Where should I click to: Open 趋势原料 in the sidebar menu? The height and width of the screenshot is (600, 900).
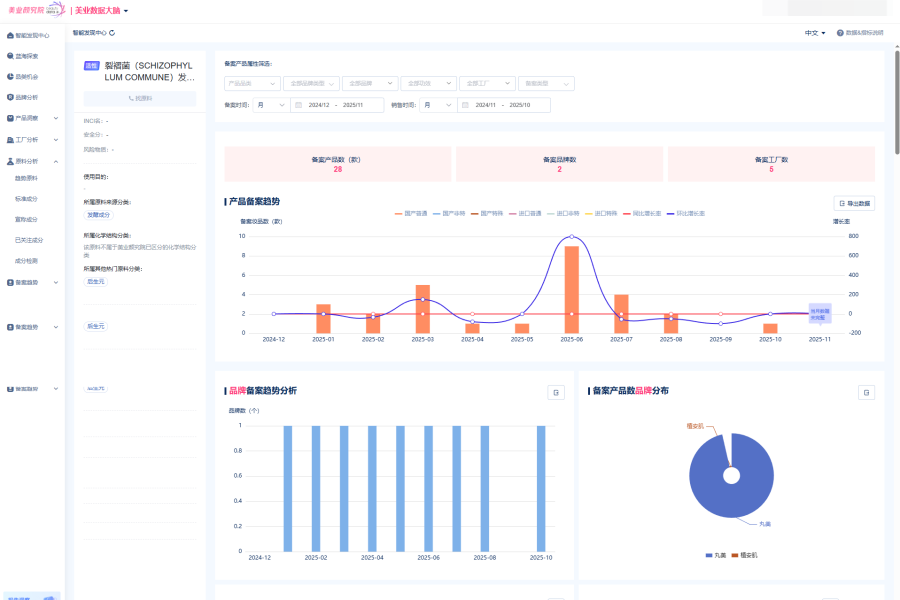[x=26, y=178]
